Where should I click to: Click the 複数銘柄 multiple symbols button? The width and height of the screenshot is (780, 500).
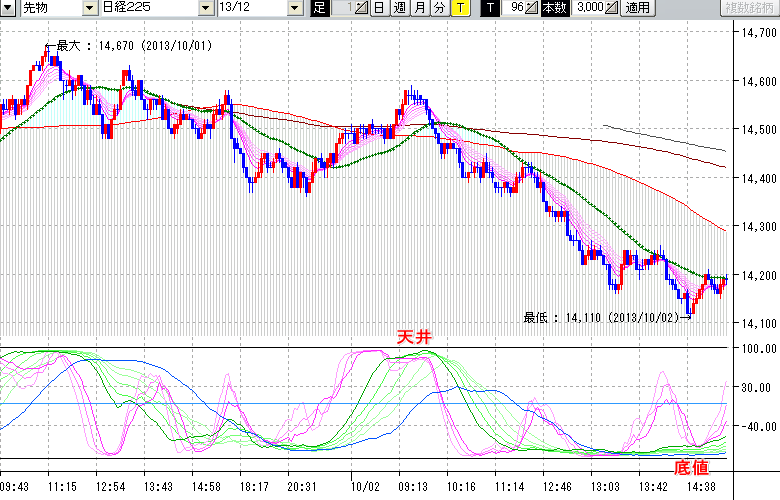[748, 8]
